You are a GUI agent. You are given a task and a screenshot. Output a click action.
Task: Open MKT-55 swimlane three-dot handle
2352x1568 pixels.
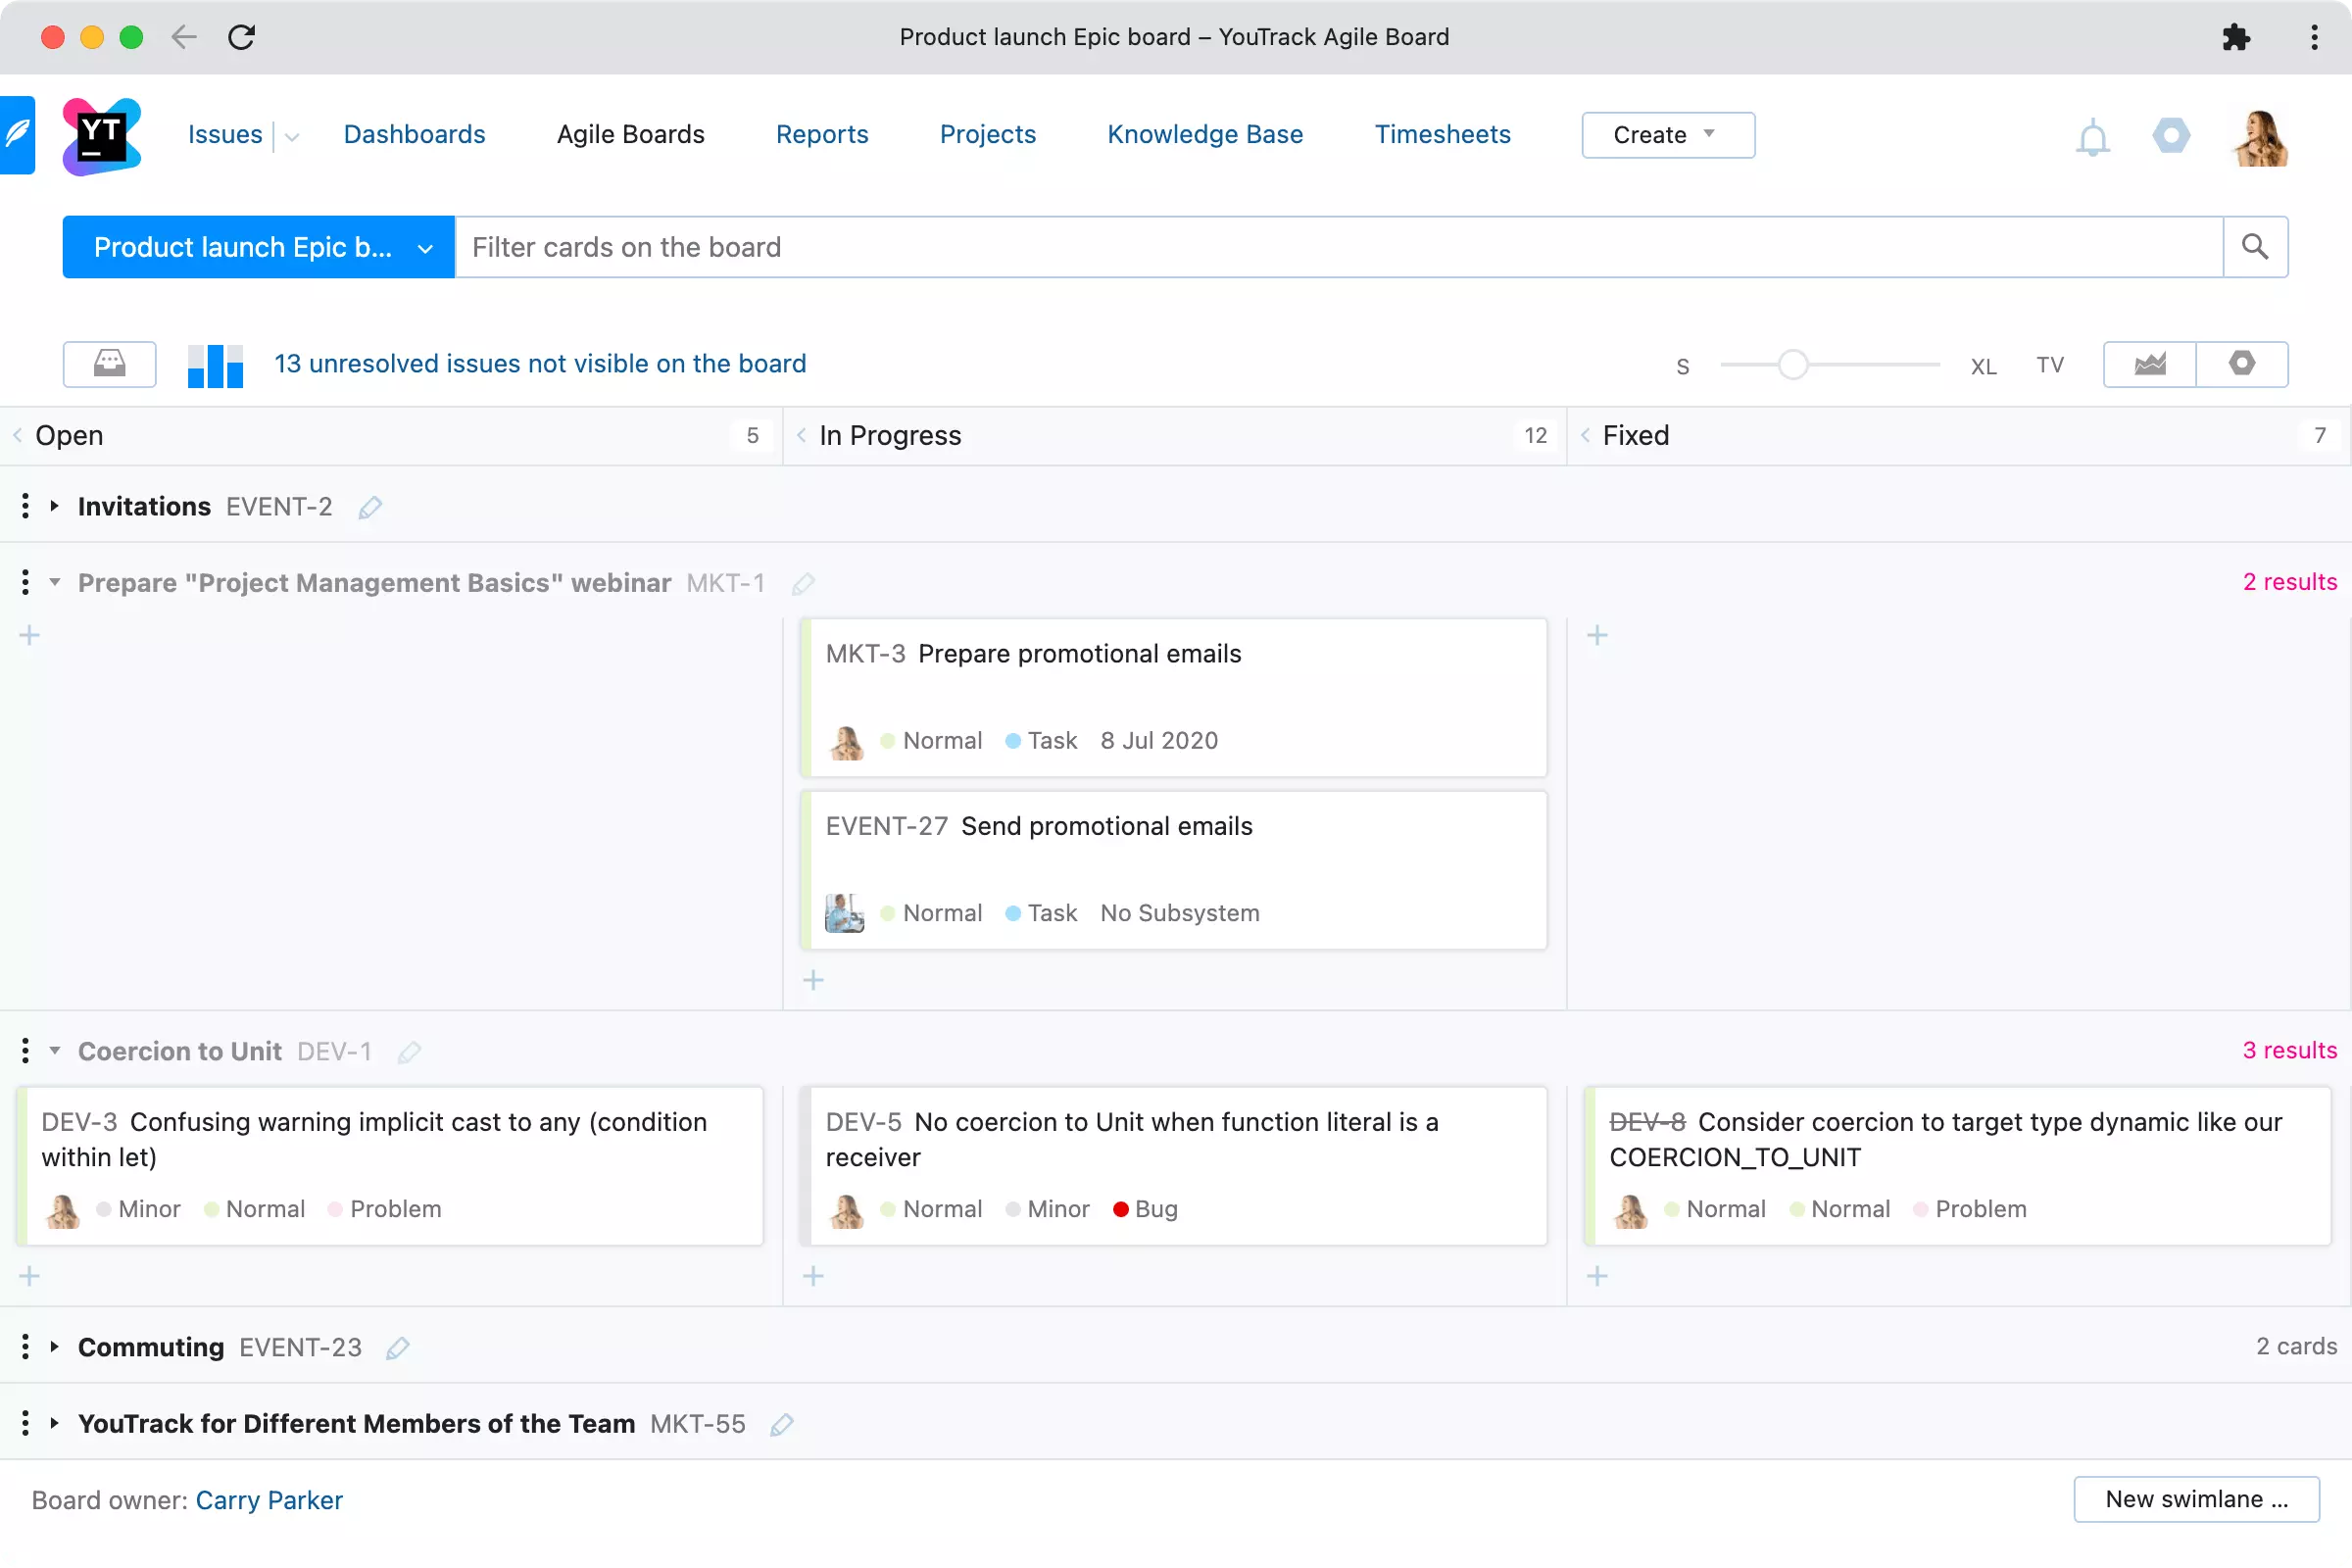pyautogui.click(x=25, y=1422)
